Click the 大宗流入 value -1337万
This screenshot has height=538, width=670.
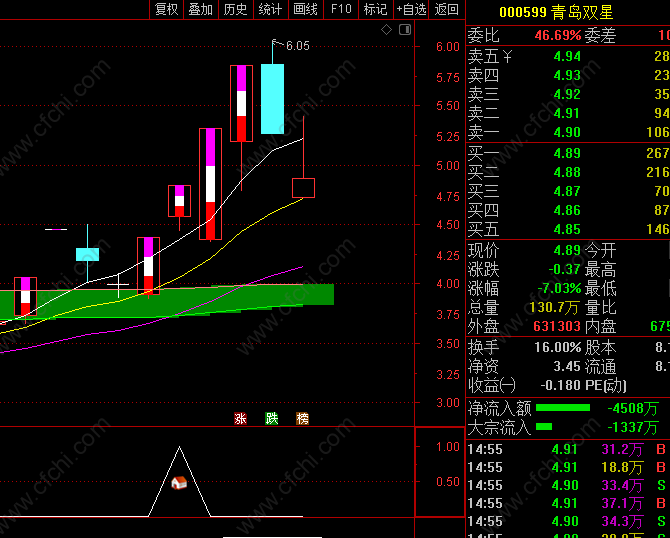[633, 427]
